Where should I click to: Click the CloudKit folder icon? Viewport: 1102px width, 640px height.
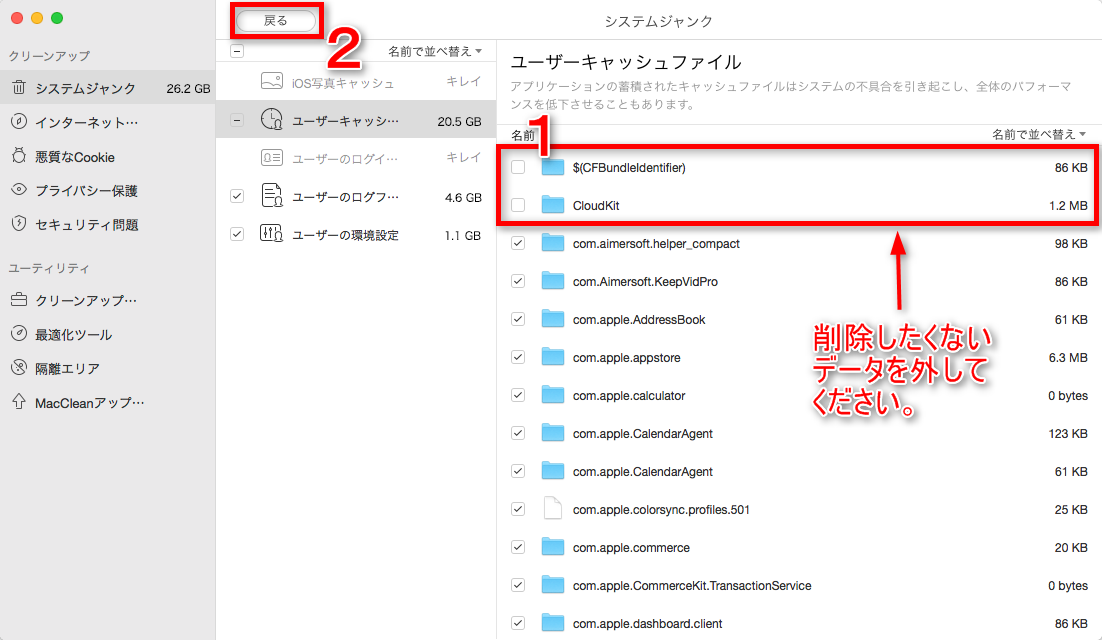pyautogui.click(x=553, y=205)
